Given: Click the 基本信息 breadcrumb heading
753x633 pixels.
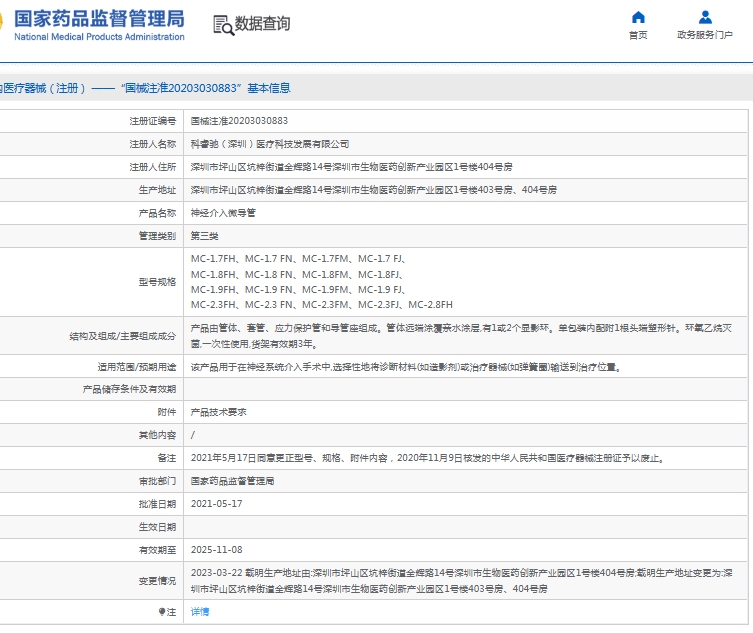Looking at the screenshot, I should 269,88.
